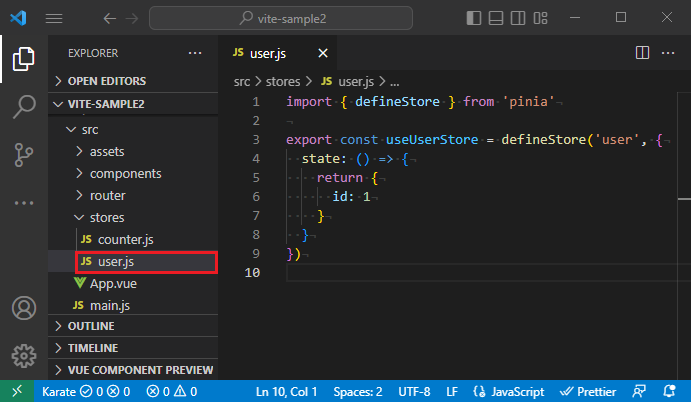Open App.vue in the explorer
Viewport: 691px width, 402px height.
(x=133, y=284)
